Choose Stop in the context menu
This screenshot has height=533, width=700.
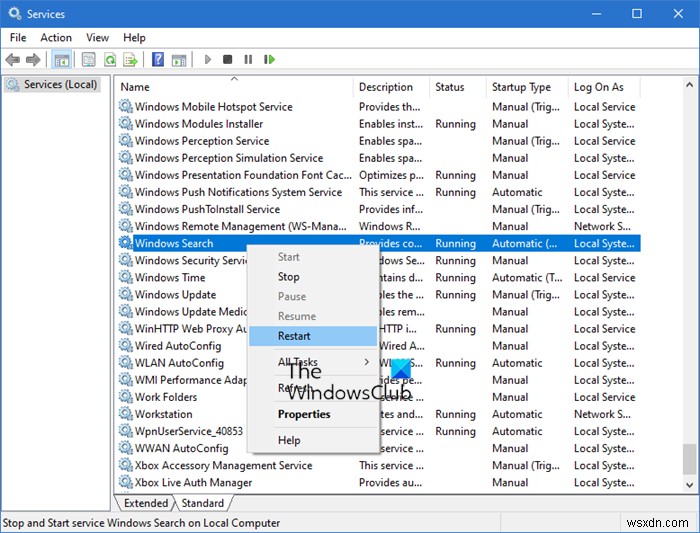312,277
